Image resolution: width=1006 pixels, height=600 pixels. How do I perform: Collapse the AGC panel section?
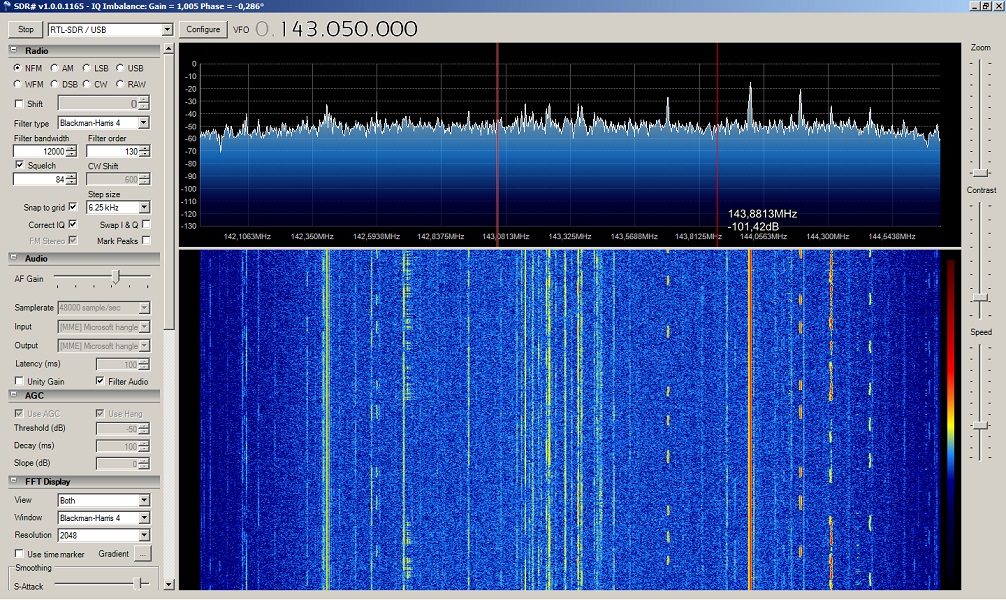point(15,395)
